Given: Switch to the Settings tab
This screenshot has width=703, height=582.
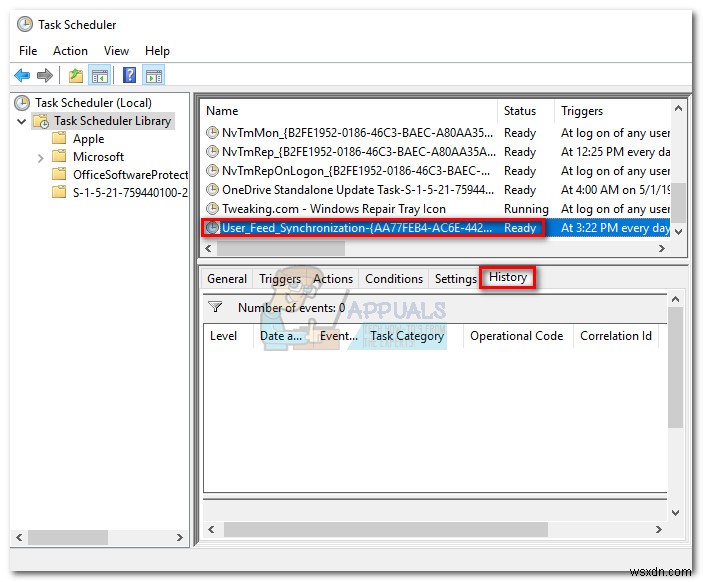Looking at the screenshot, I should 455,278.
